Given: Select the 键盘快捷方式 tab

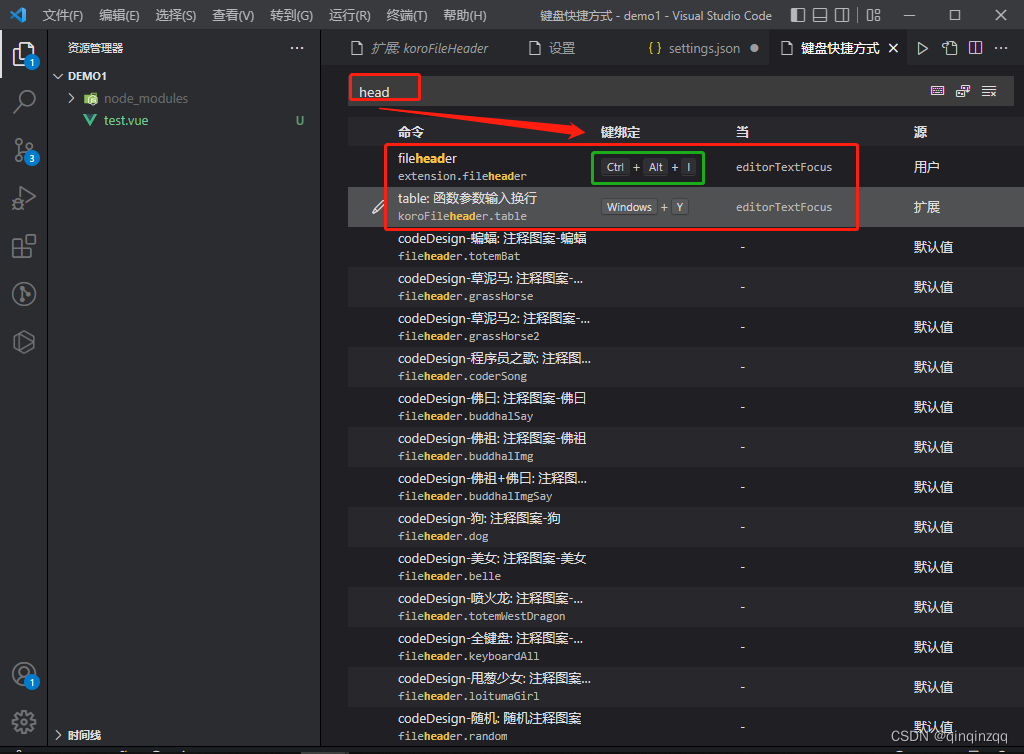Looking at the screenshot, I should click(839, 48).
